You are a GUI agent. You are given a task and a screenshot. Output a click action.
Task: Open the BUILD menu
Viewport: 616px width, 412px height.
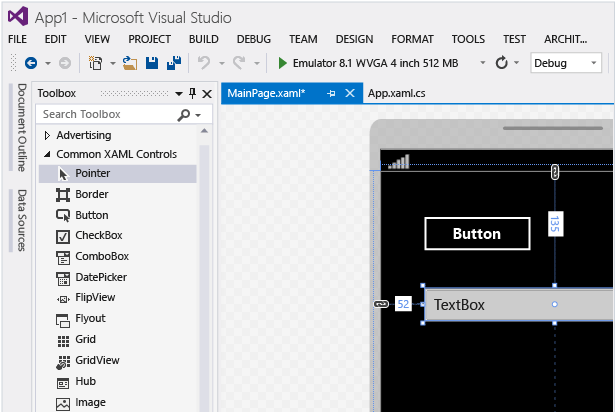[x=204, y=39]
